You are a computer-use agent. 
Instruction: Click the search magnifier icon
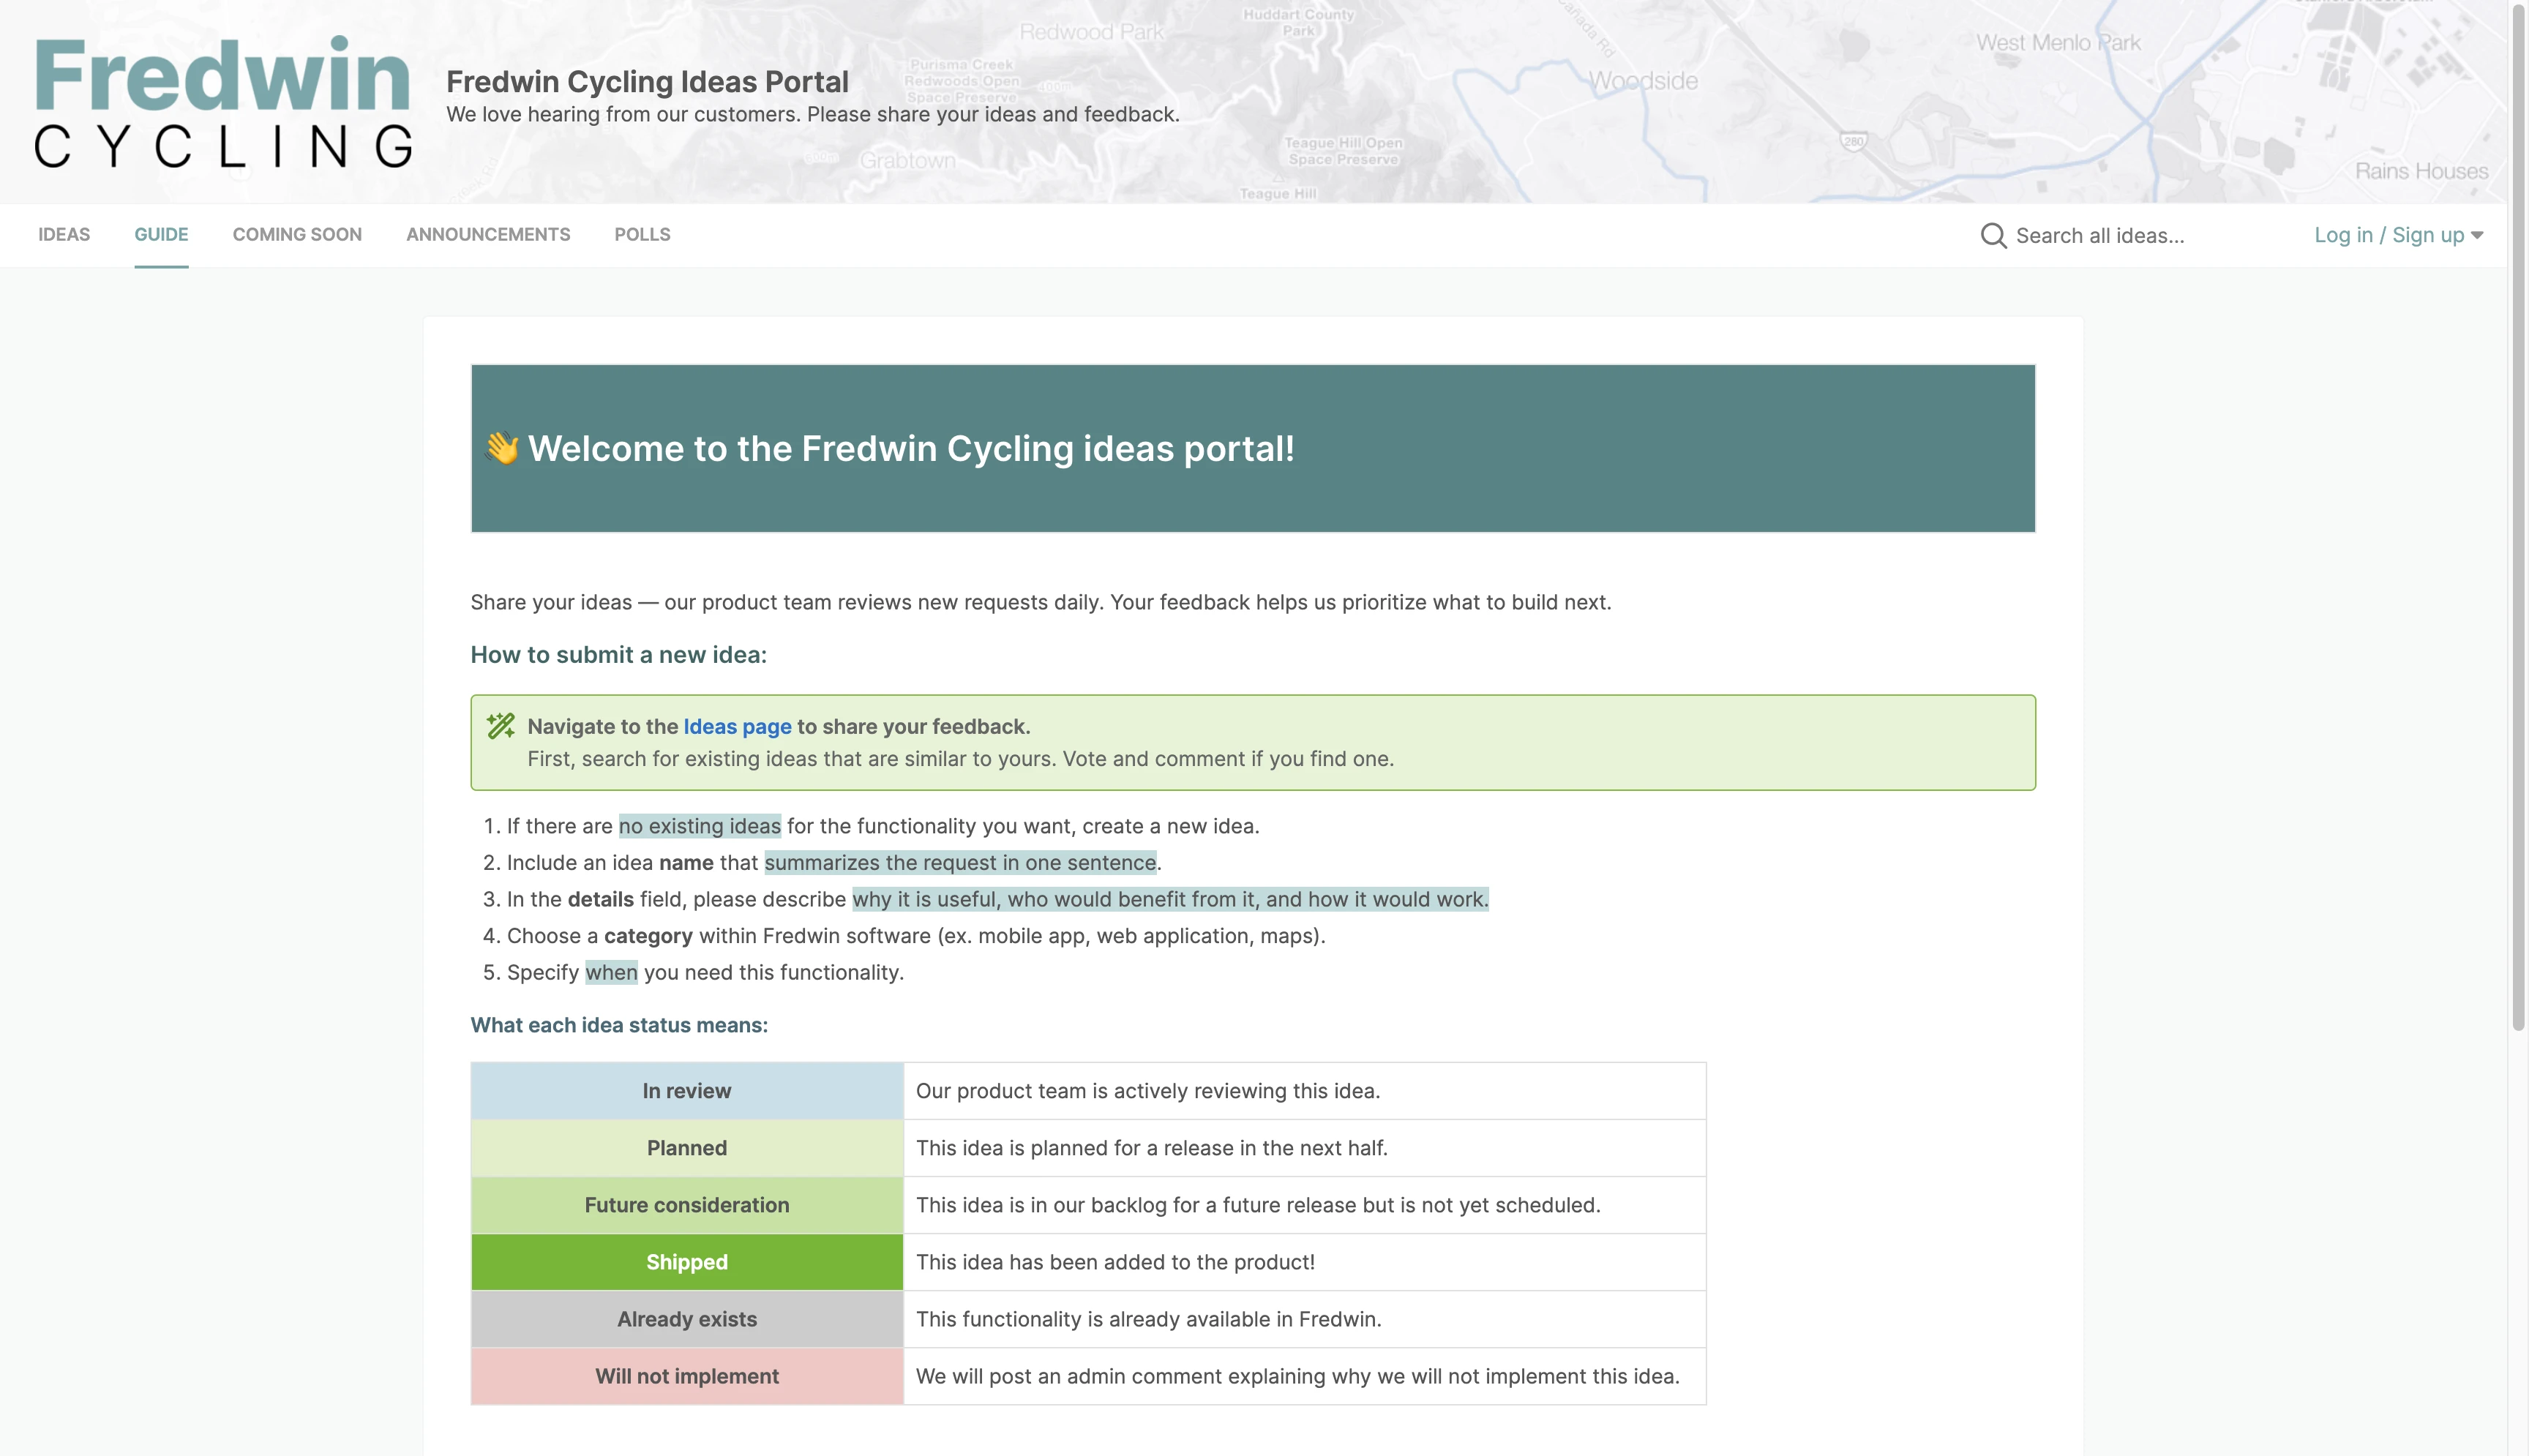pos(1992,235)
